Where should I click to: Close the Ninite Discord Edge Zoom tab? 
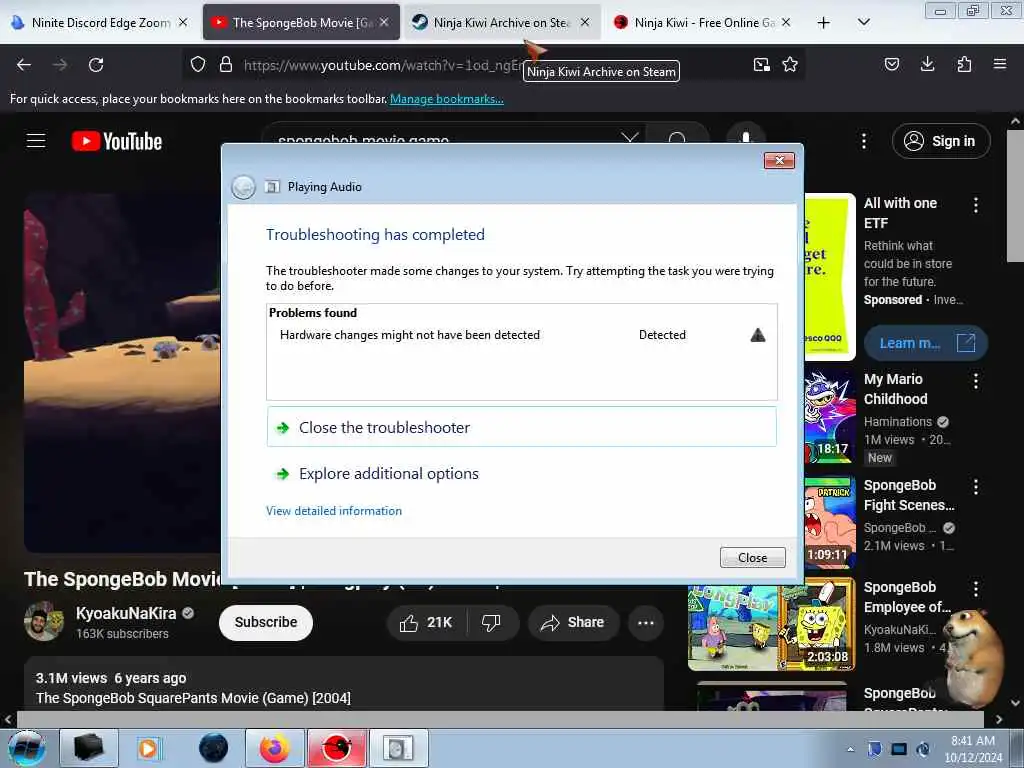click(184, 22)
